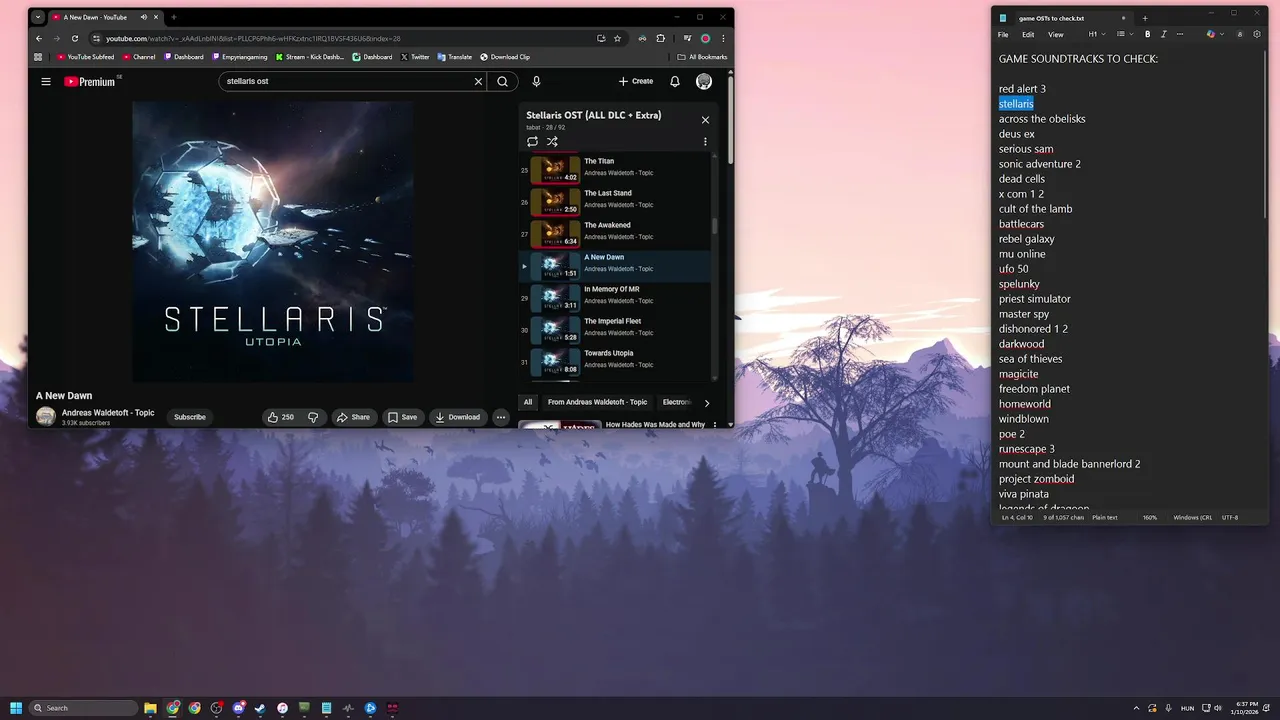Open the Copilot dropdown in Notepad

(1215, 34)
